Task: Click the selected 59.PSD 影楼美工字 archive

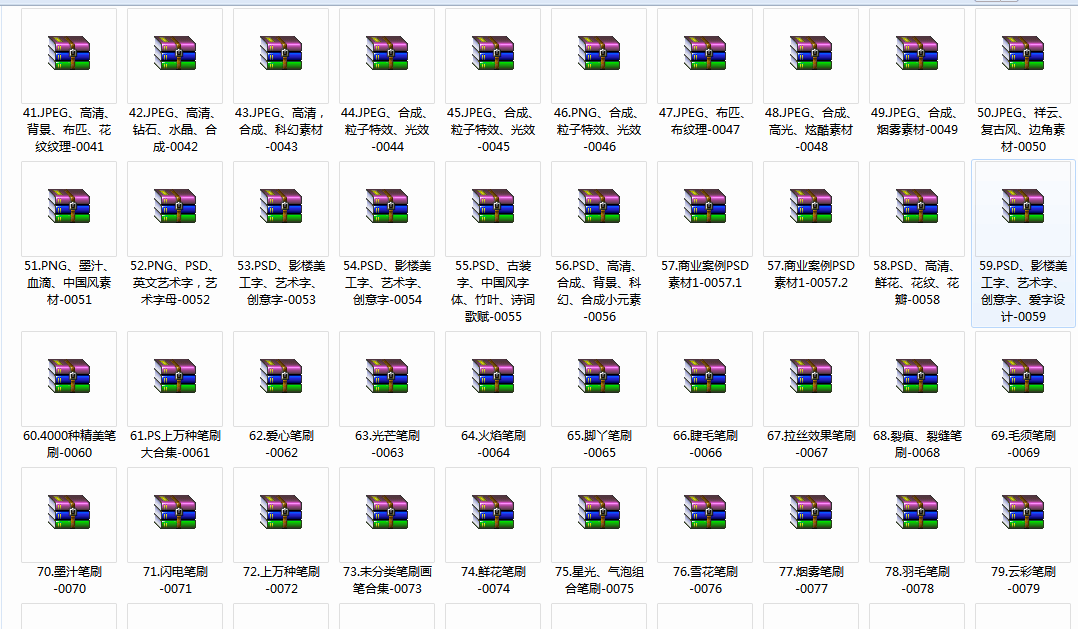Action: click(x=1022, y=208)
